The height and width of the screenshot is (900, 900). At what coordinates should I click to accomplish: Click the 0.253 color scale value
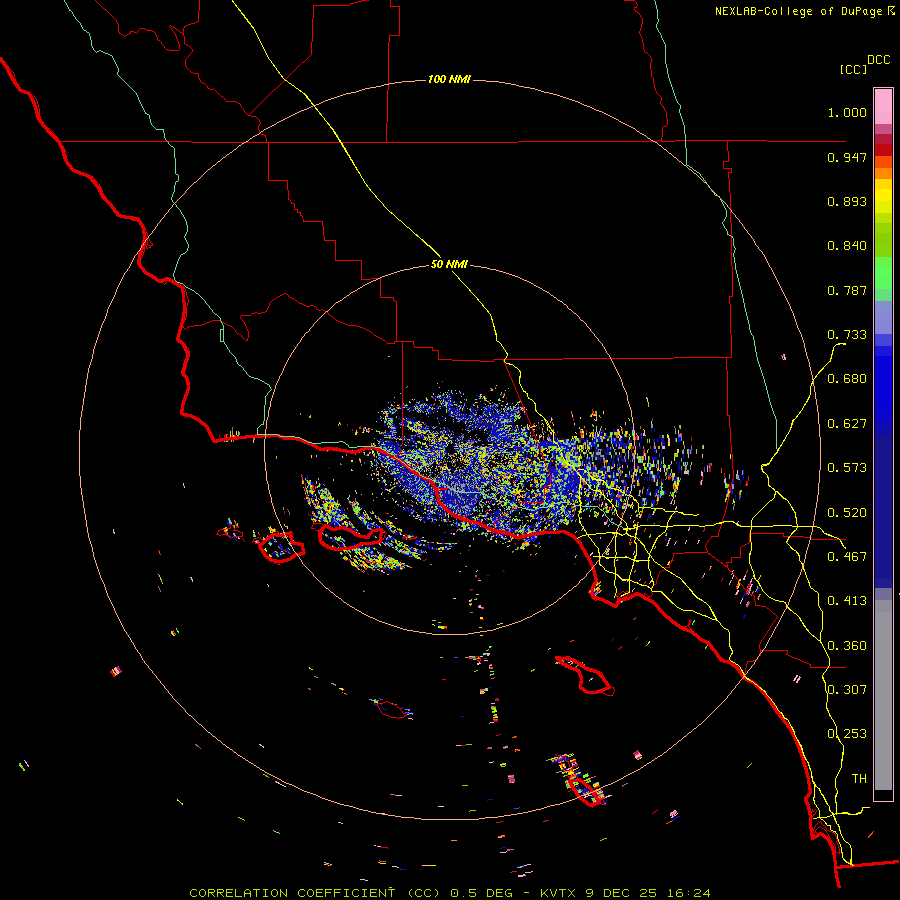(x=847, y=734)
